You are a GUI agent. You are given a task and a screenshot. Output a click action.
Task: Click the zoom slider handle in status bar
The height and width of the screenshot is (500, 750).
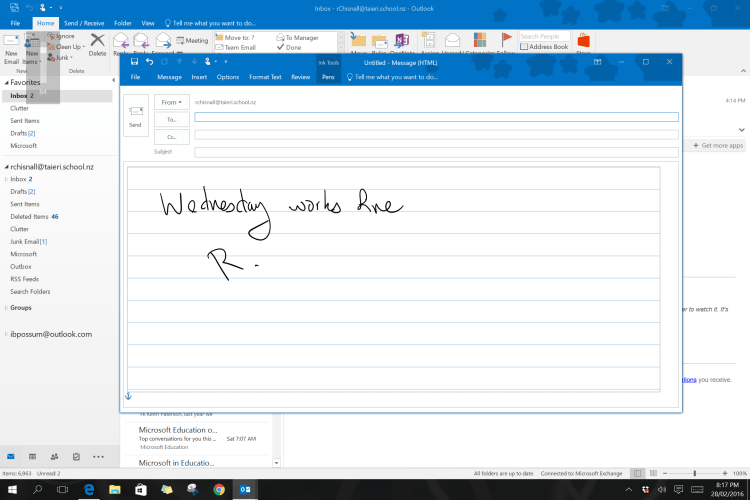pos(695,473)
